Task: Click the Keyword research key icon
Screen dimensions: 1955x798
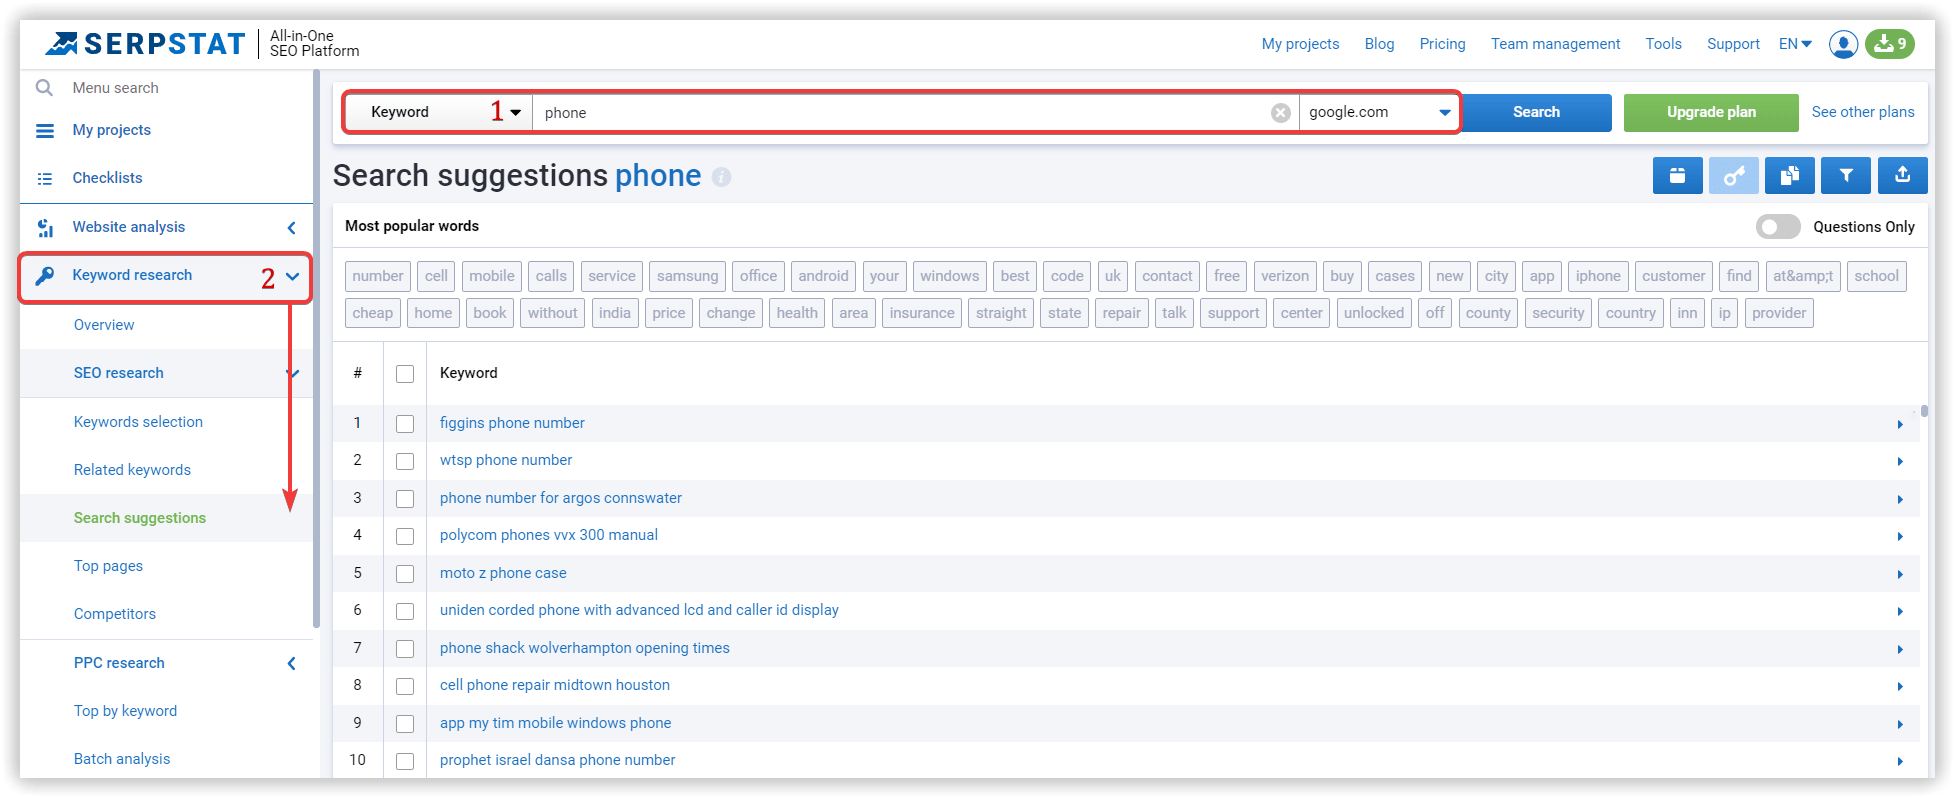Action: [x=45, y=276]
